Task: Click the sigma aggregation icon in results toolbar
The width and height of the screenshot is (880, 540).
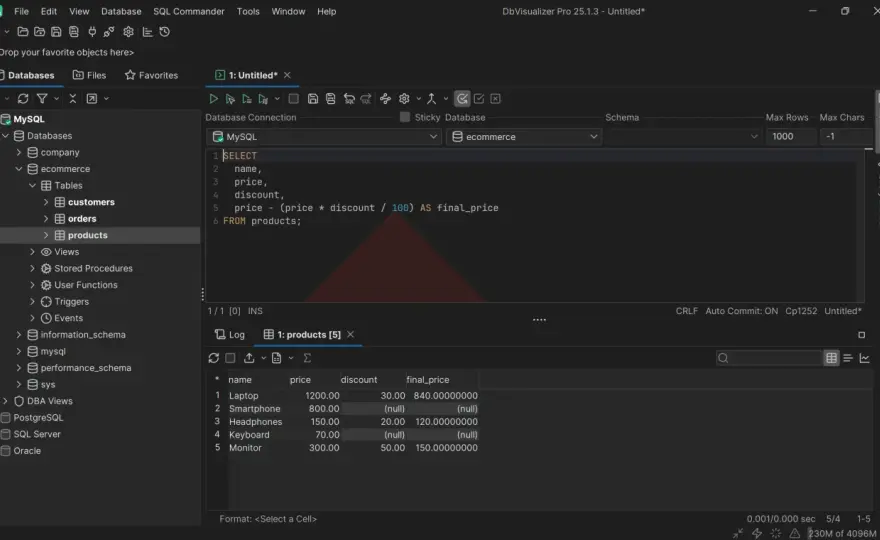Action: coord(307,358)
